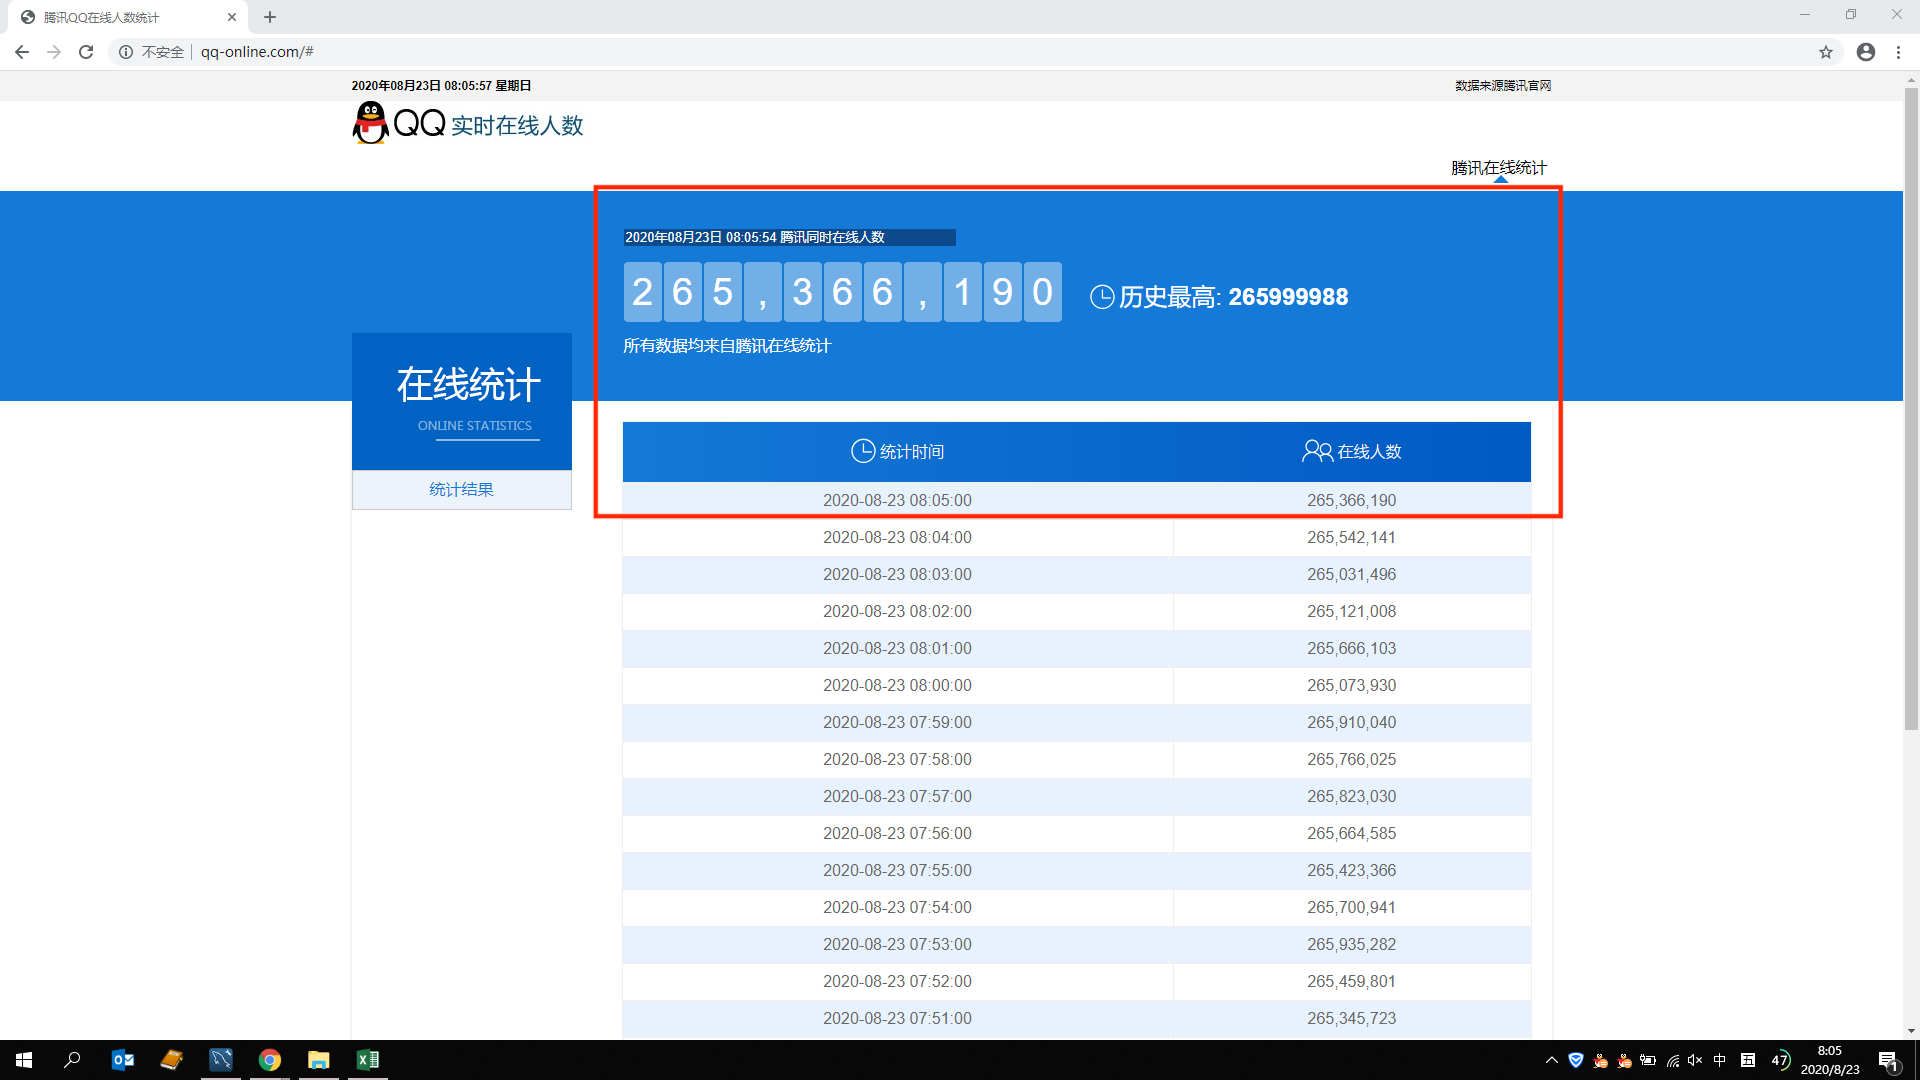Click the QQ penguin logo
1920x1080 pixels.
coord(370,123)
